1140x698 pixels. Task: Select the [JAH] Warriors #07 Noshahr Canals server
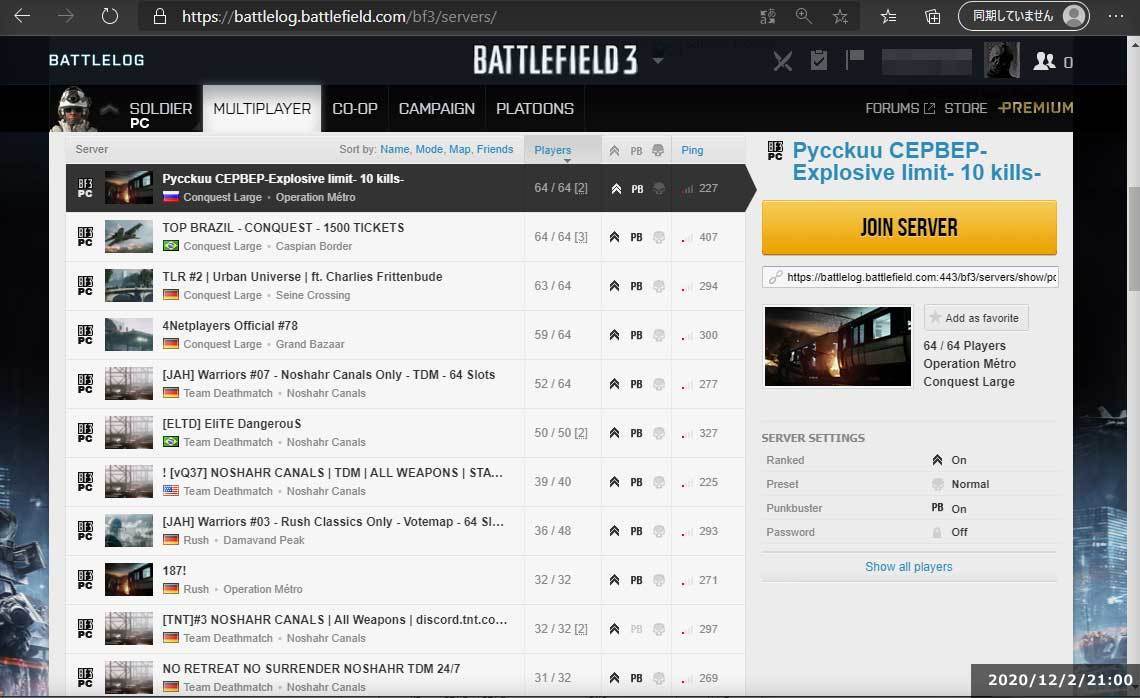pyautogui.click(x=406, y=384)
